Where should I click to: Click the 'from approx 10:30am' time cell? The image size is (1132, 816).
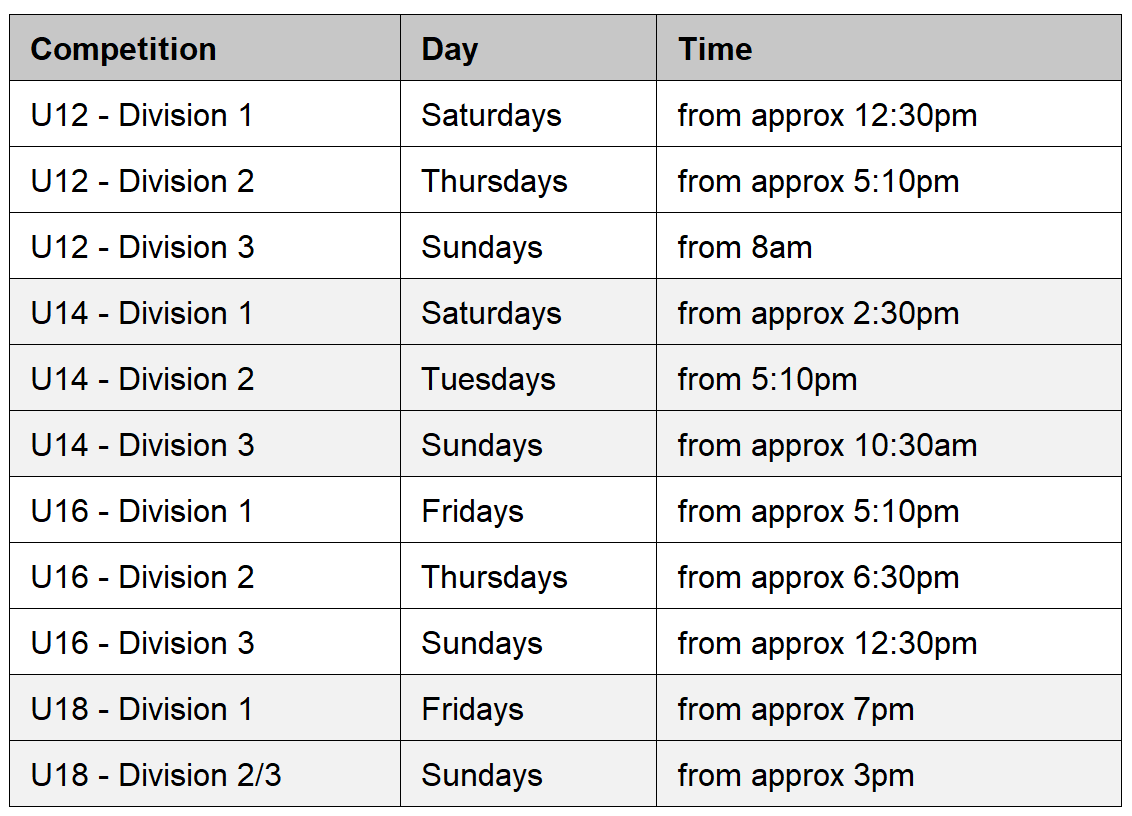tap(889, 444)
